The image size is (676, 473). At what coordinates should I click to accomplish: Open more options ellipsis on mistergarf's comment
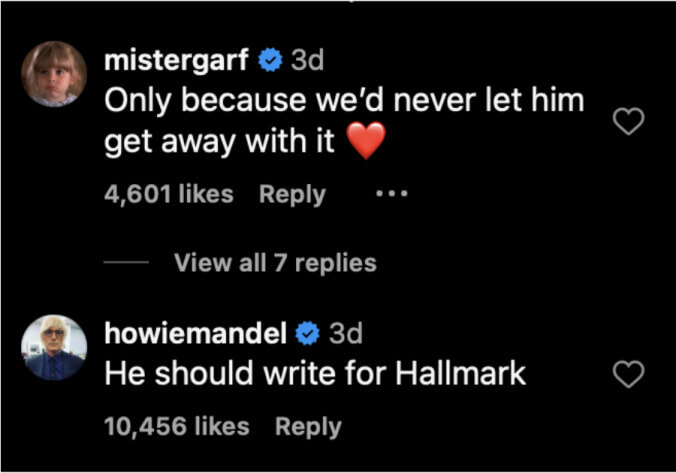click(391, 194)
